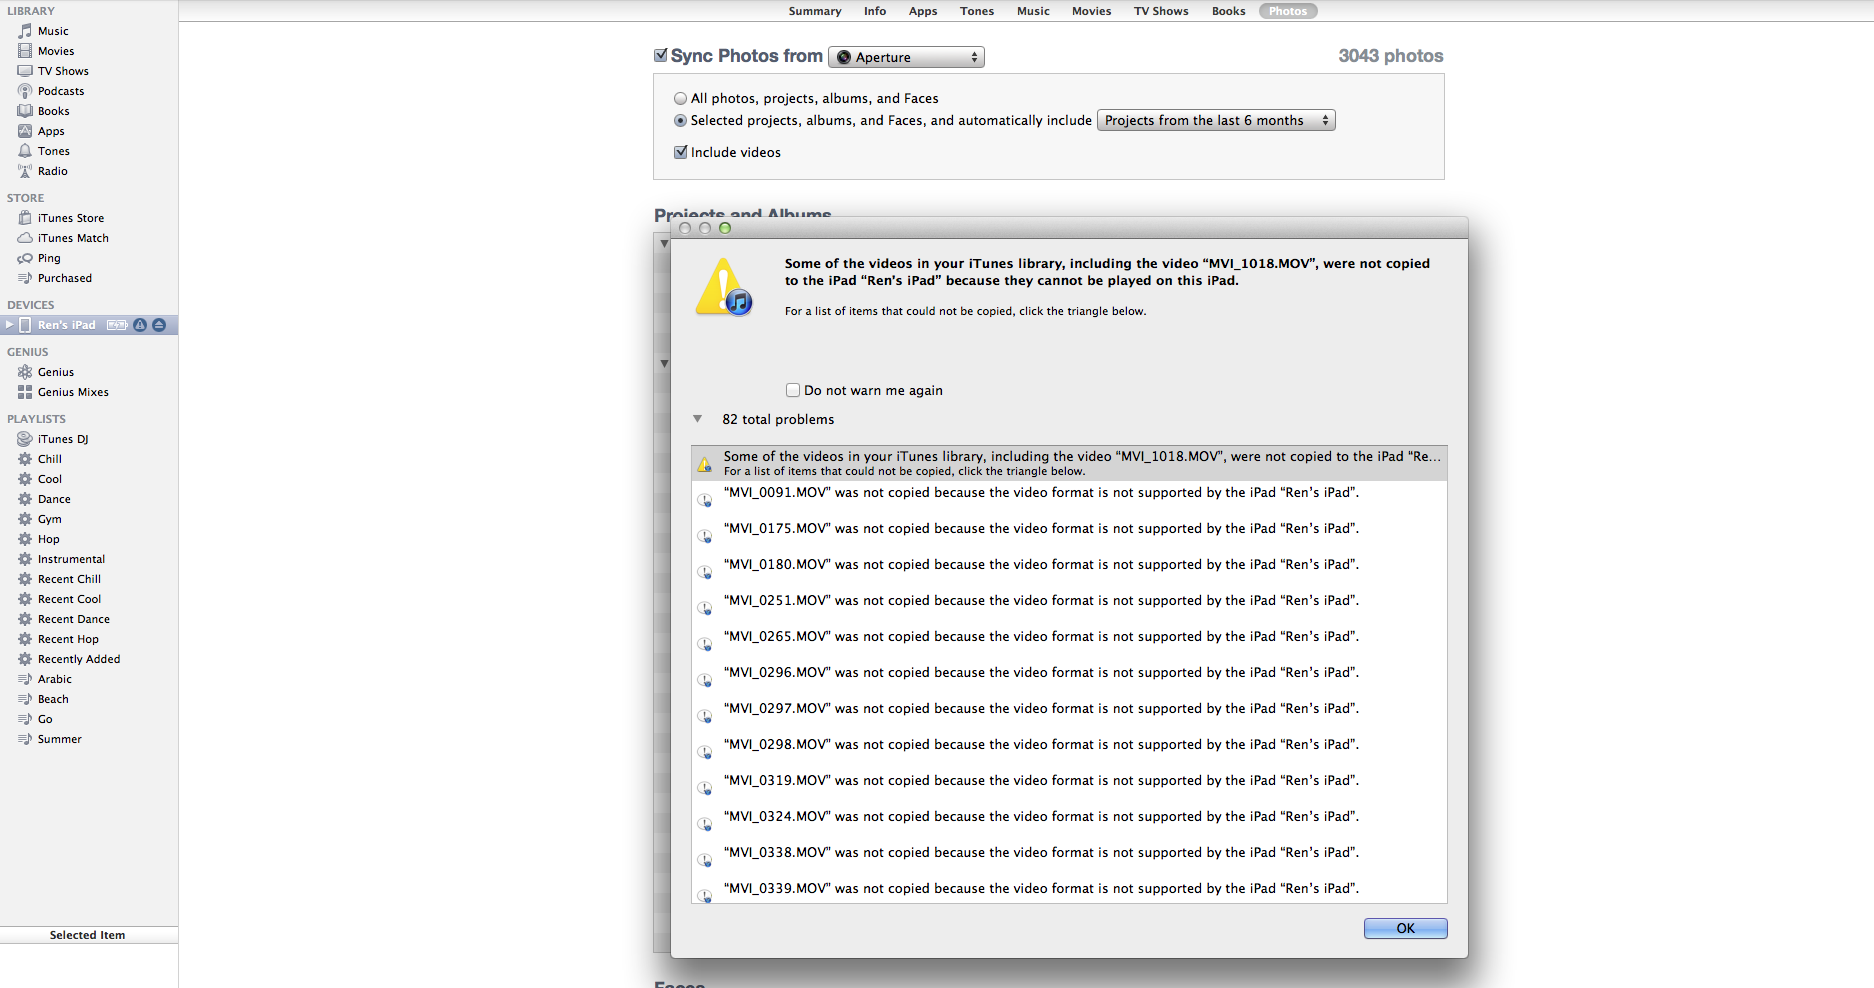
Task: Open the Instrumental smart playlist
Action: point(71,559)
